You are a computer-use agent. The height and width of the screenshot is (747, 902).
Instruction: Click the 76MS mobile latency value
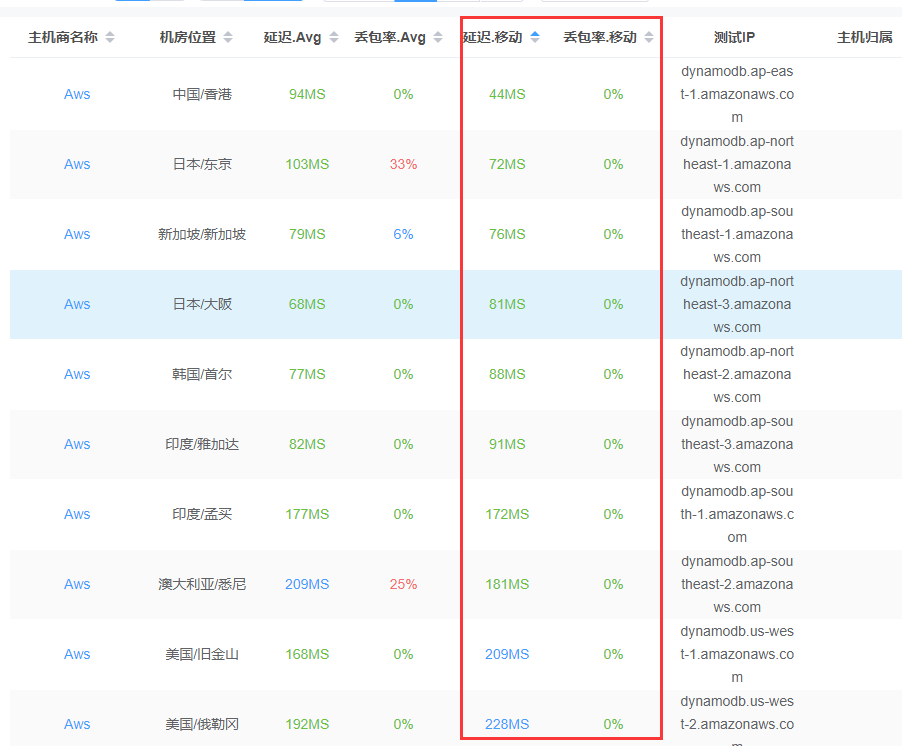pos(507,235)
